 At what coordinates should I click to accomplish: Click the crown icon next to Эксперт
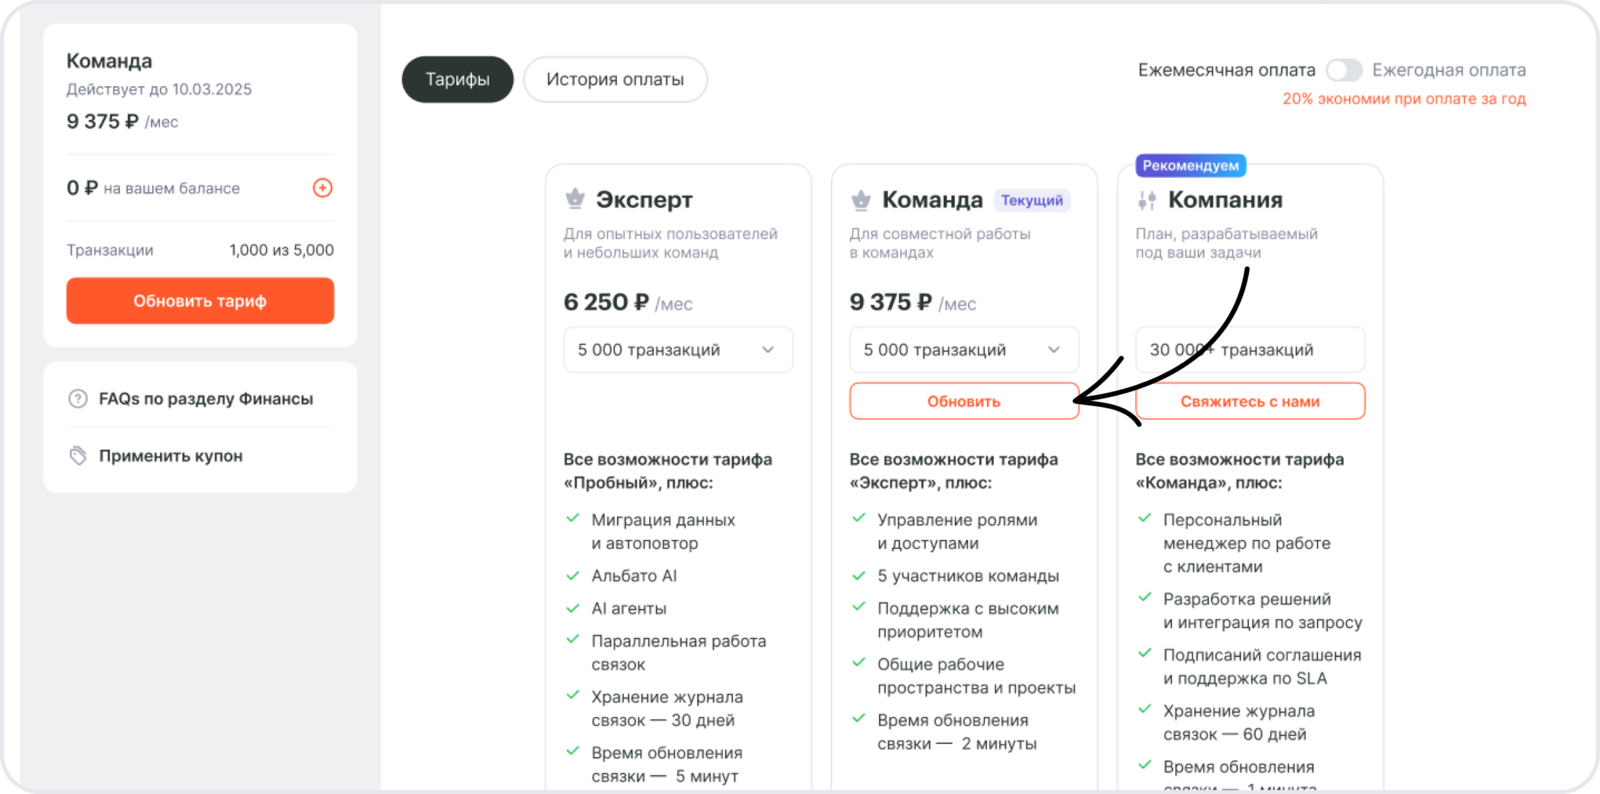[575, 200]
